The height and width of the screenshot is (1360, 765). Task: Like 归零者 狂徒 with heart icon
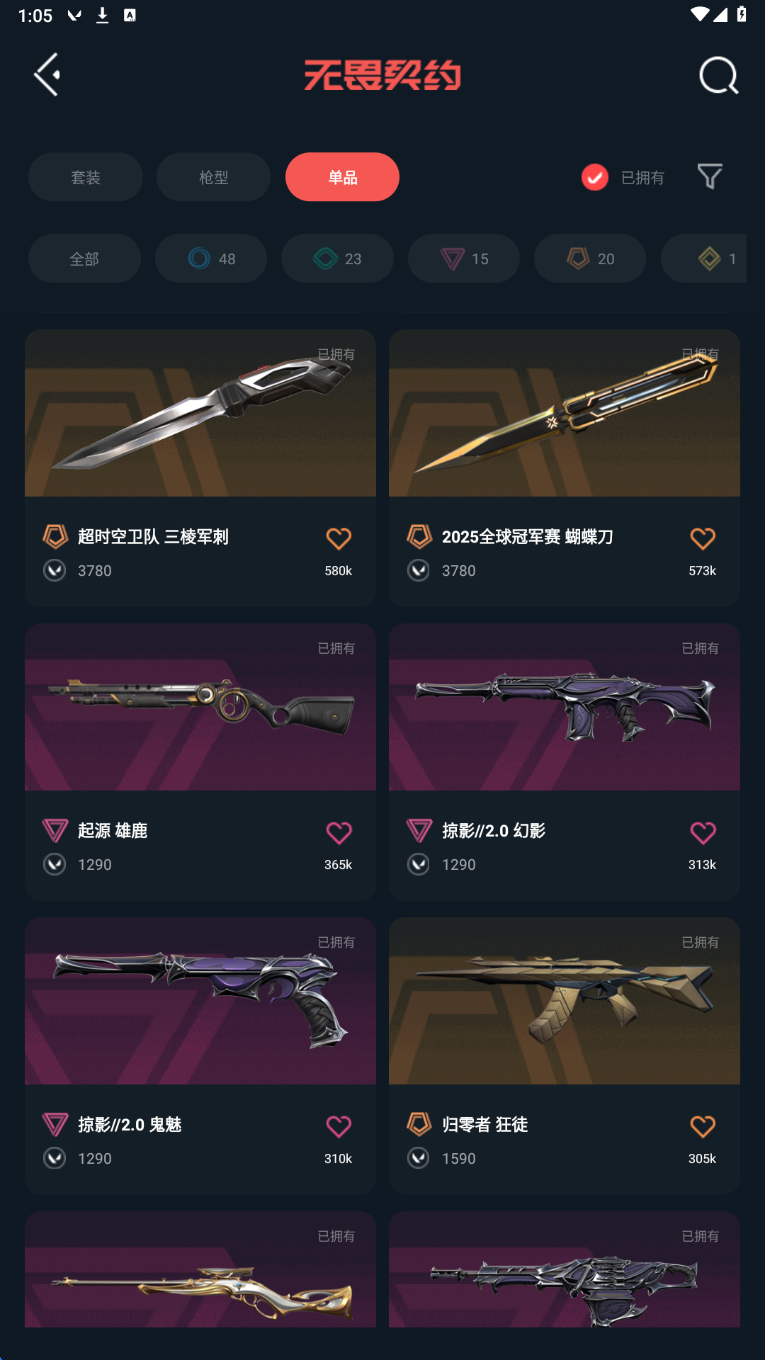pos(703,1127)
